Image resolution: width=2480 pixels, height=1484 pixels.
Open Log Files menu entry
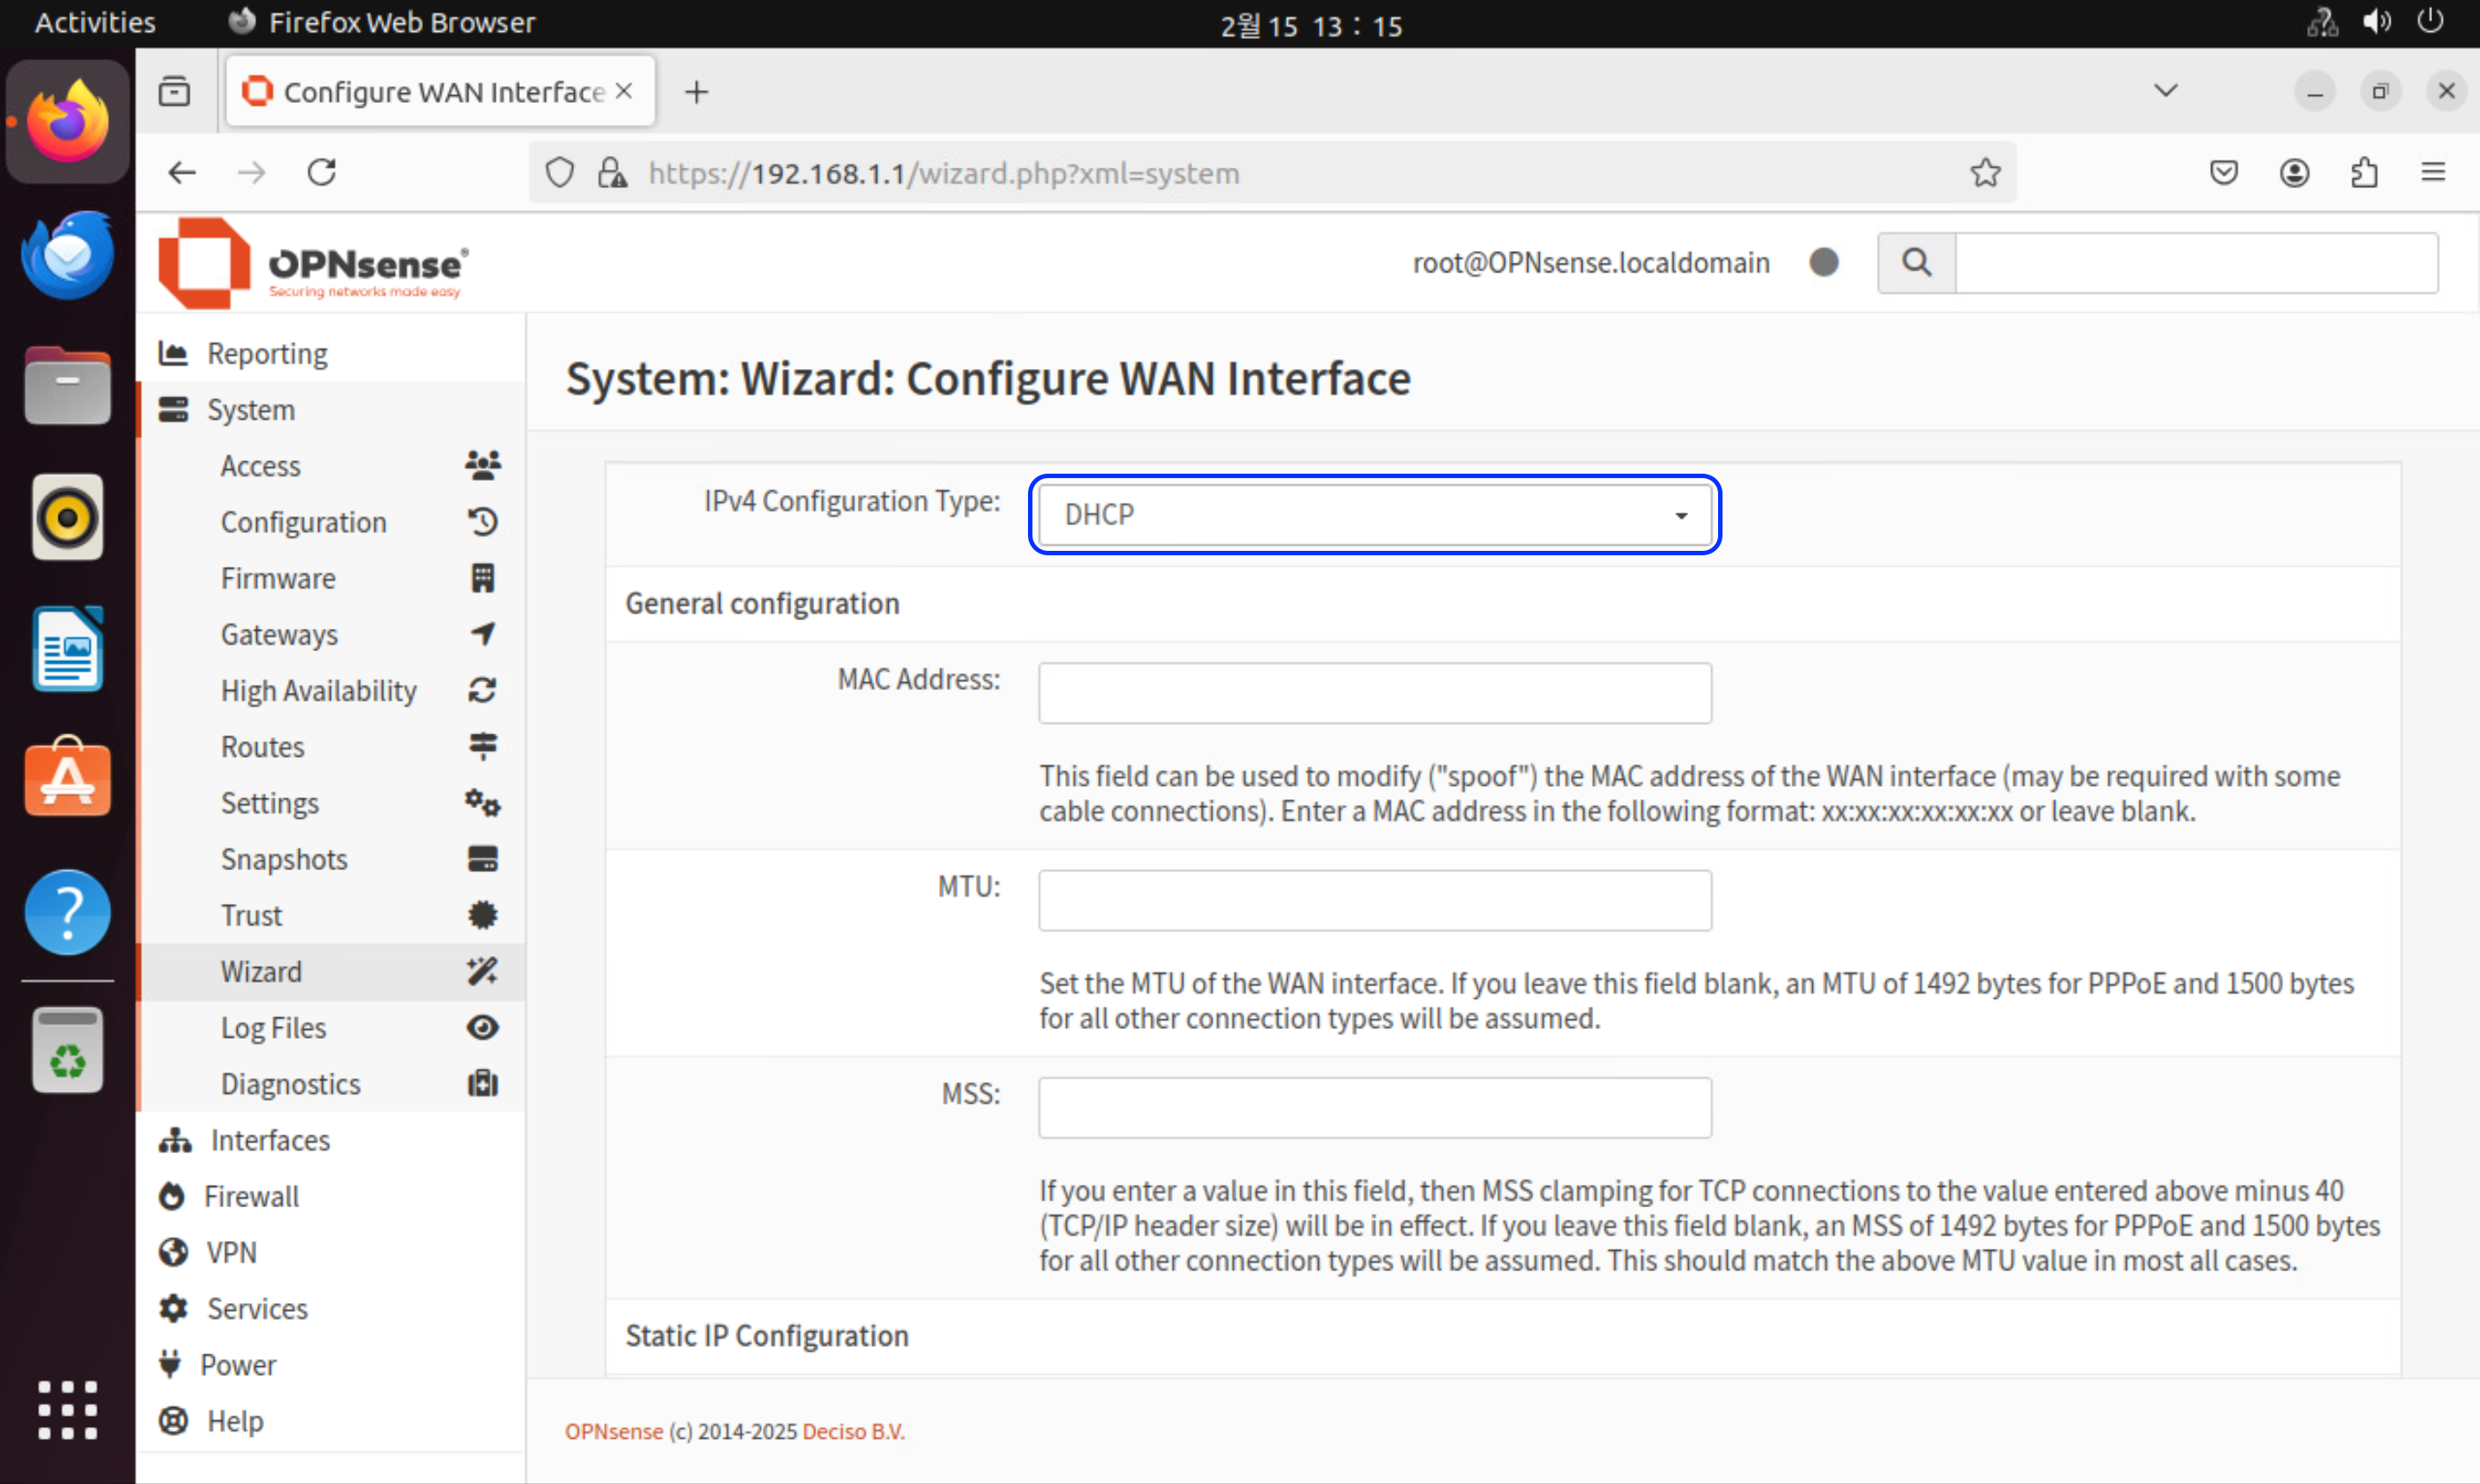tap(273, 1028)
